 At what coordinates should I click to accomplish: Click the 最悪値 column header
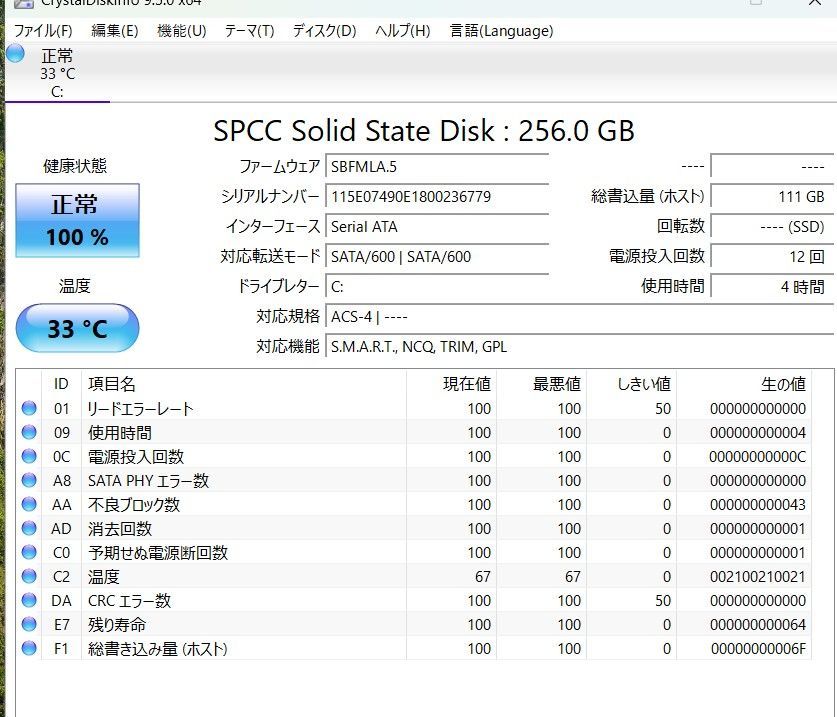[x=542, y=384]
